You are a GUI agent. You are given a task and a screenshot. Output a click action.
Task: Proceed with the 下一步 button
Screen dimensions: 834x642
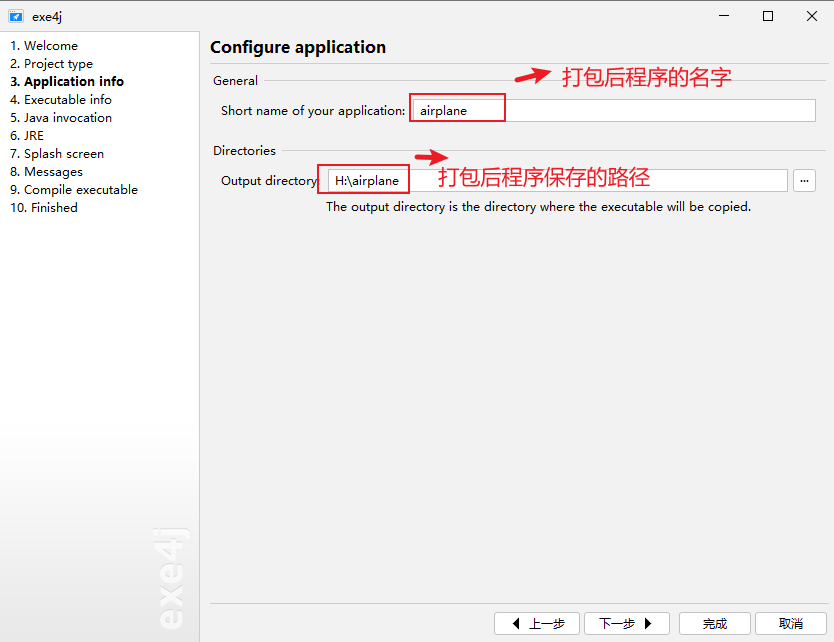point(627,623)
